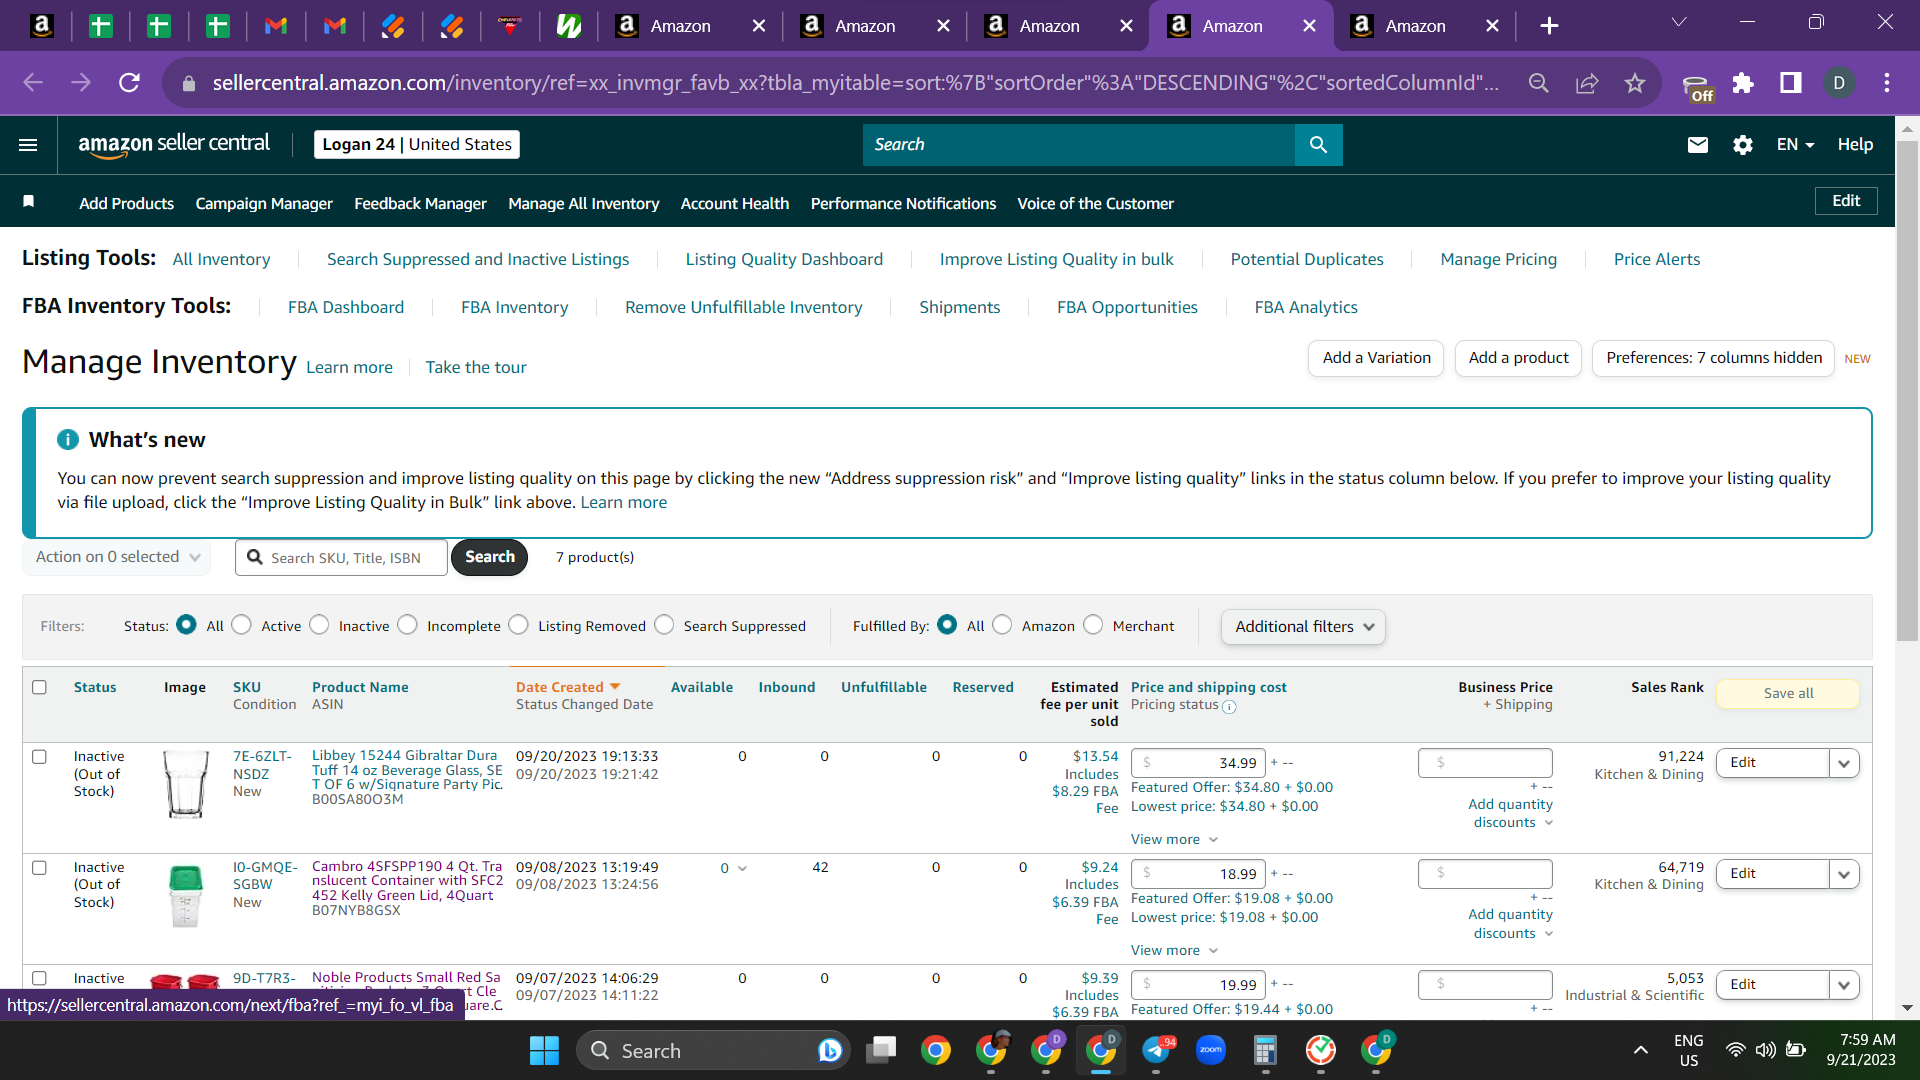1920x1080 pixels.
Task: Select the Inactive status radio button
Action: (319, 625)
